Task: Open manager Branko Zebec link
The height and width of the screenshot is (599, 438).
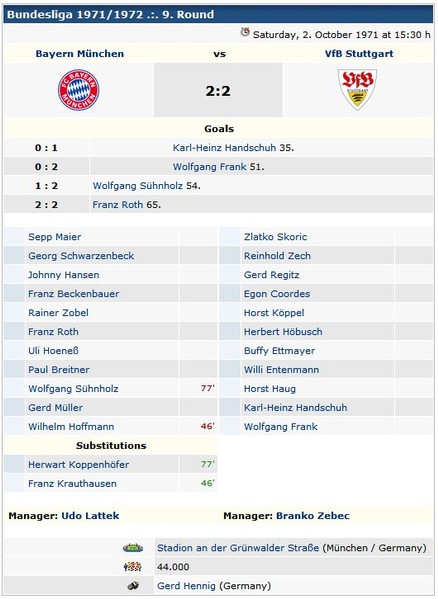Action: point(313,516)
